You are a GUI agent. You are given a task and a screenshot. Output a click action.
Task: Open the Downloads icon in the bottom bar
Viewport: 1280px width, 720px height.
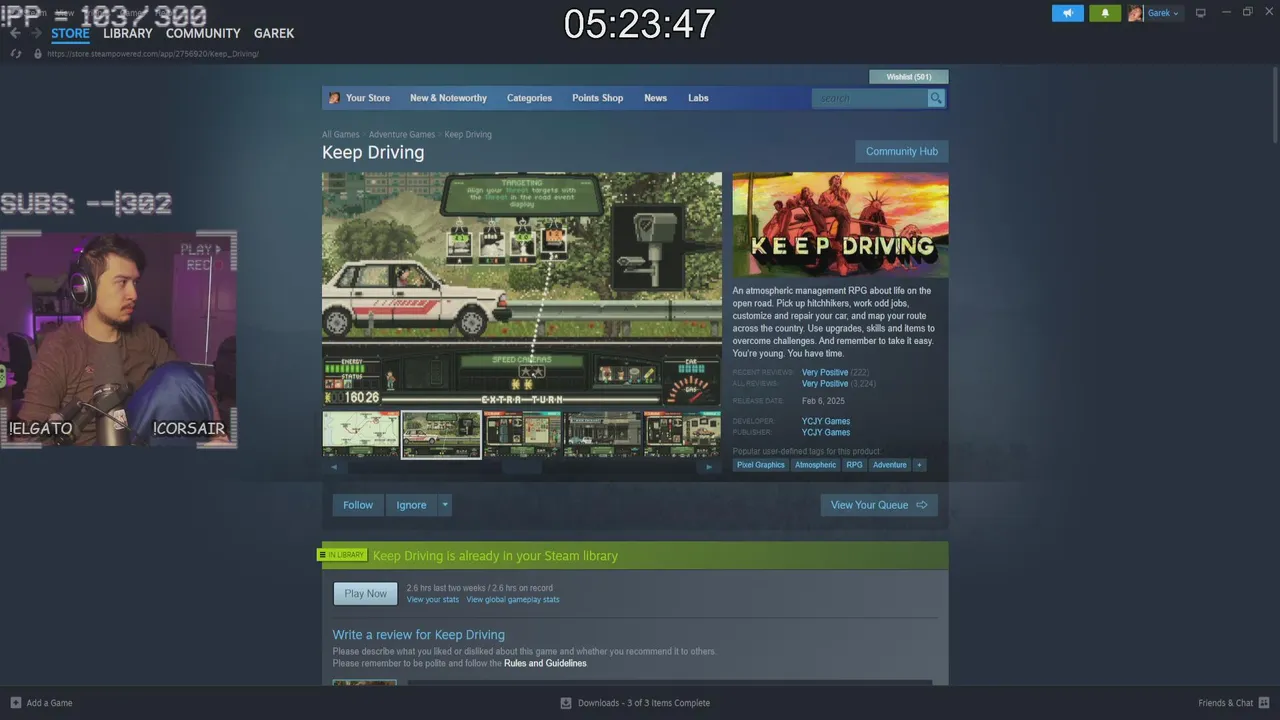pyautogui.click(x=566, y=703)
